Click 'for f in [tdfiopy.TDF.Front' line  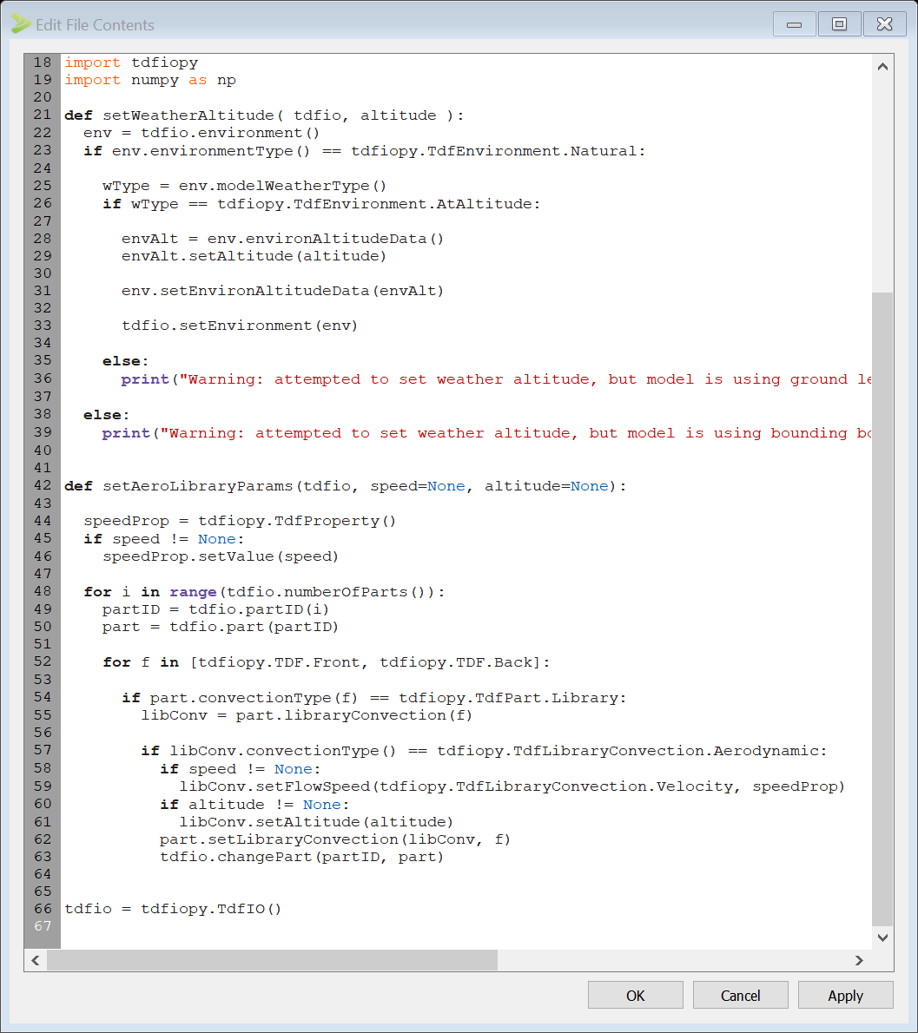tap(326, 662)
